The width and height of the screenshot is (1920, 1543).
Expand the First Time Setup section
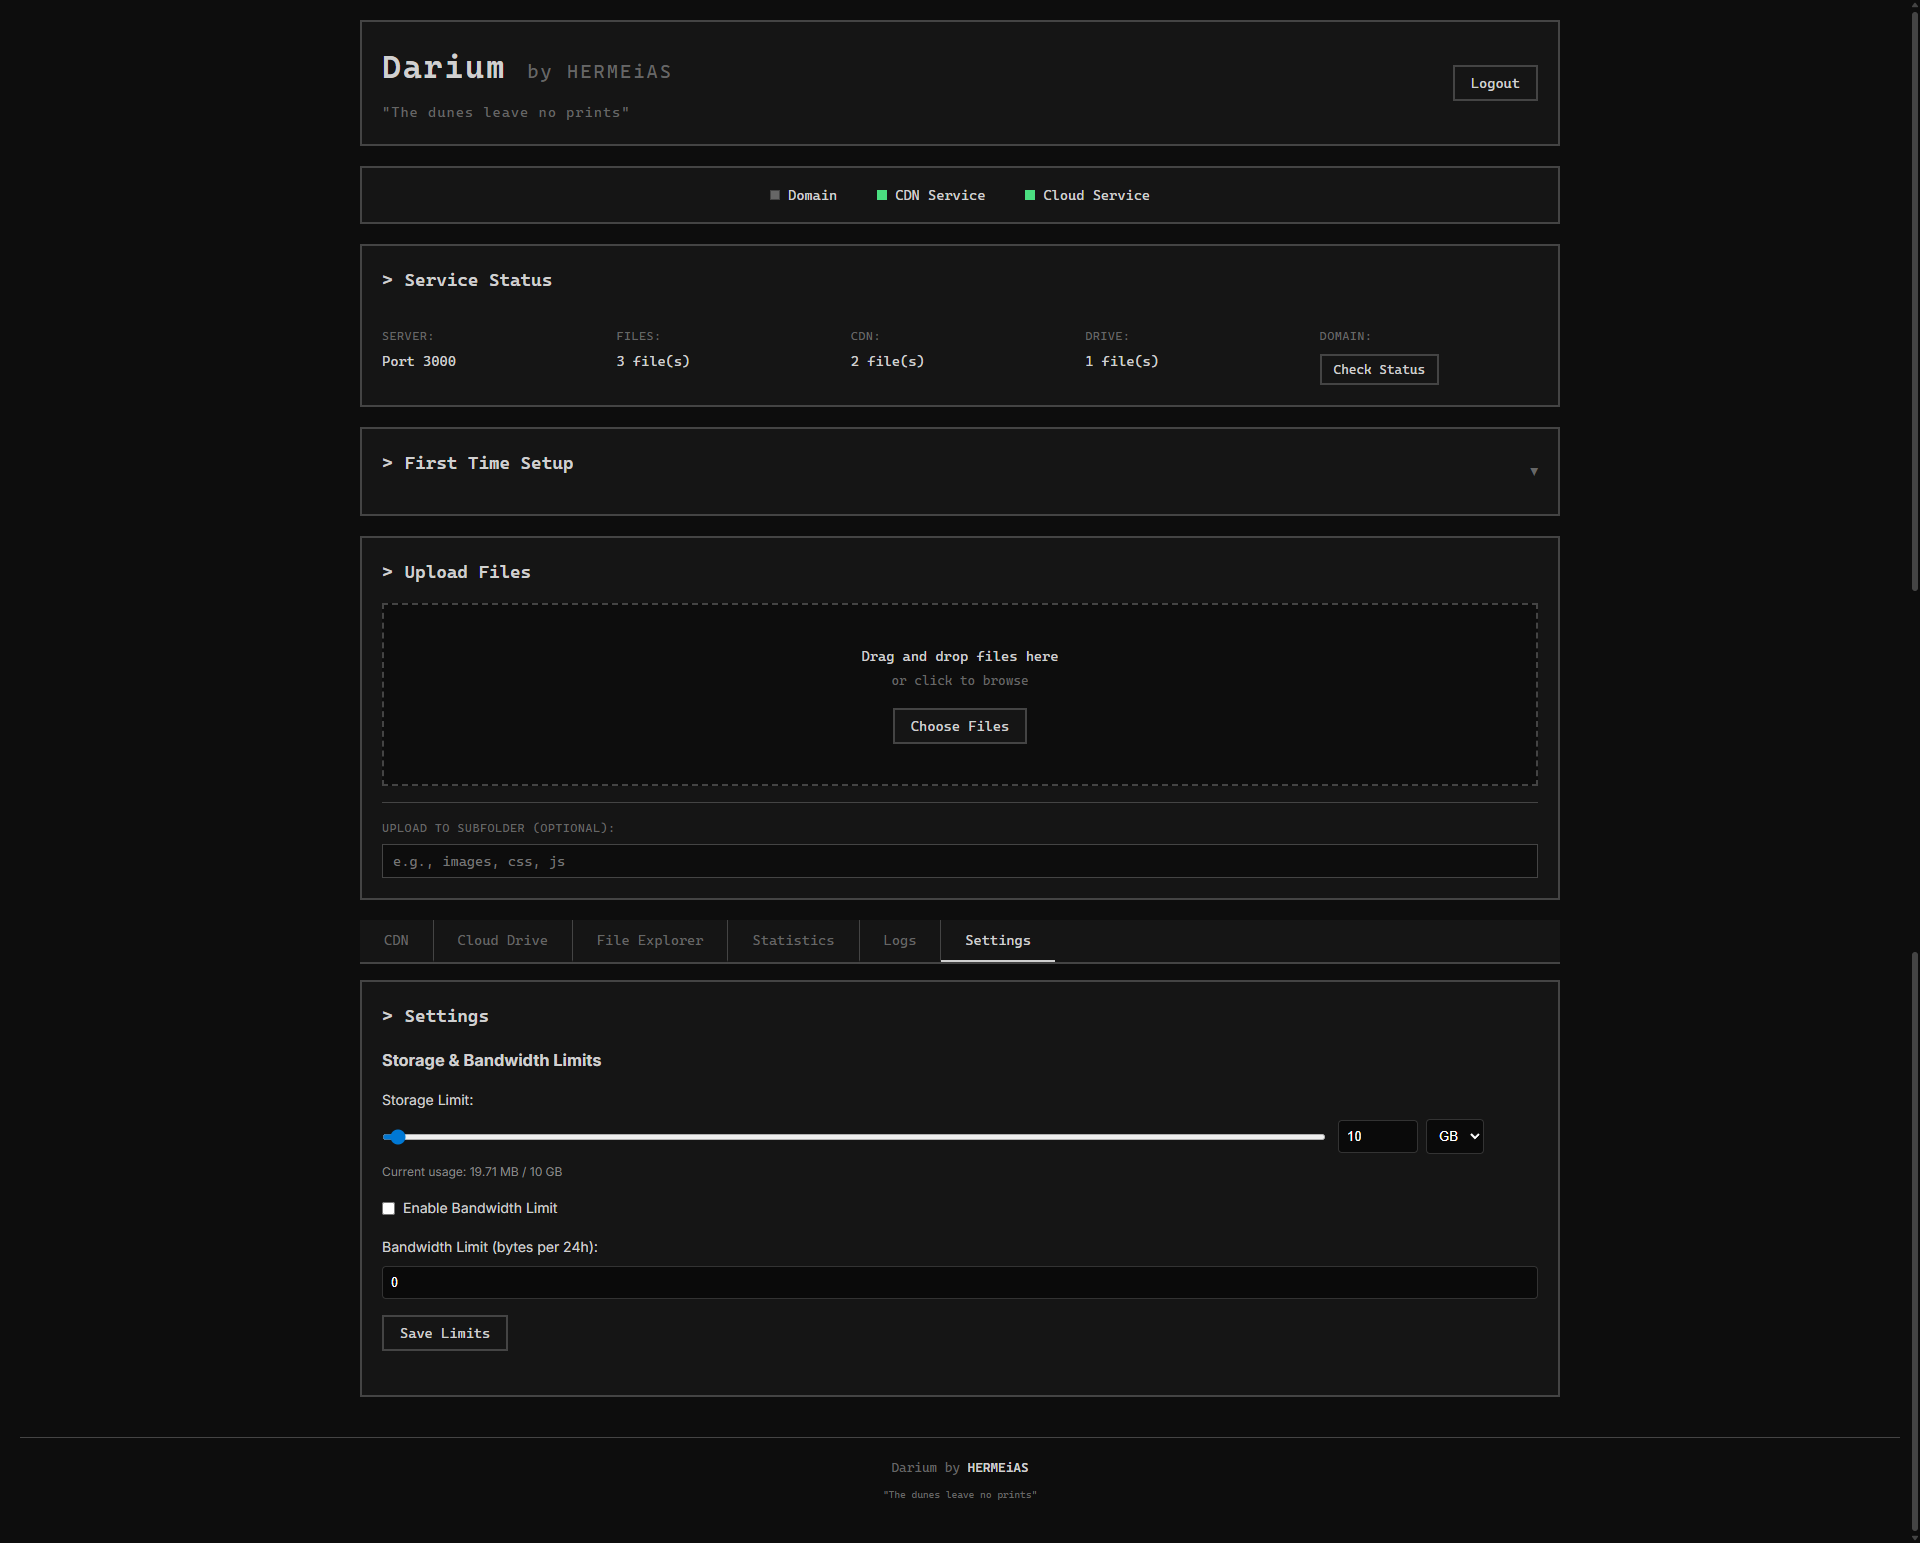(1534, 471)
